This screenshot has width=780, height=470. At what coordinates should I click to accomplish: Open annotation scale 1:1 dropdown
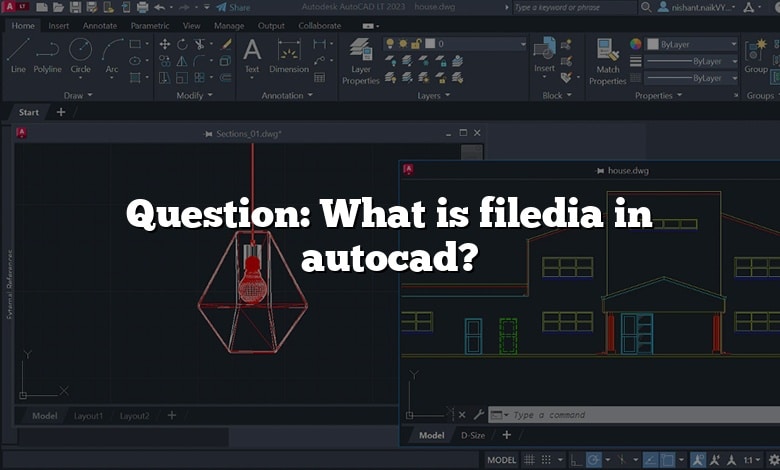click(x=752, y=460)
